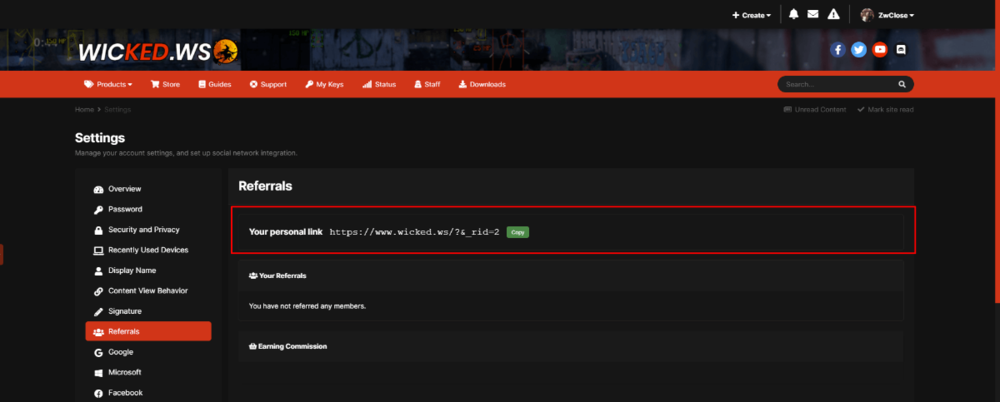Click the Home breadcrumb link
The image size is (1000, 402).
(84, 109)
